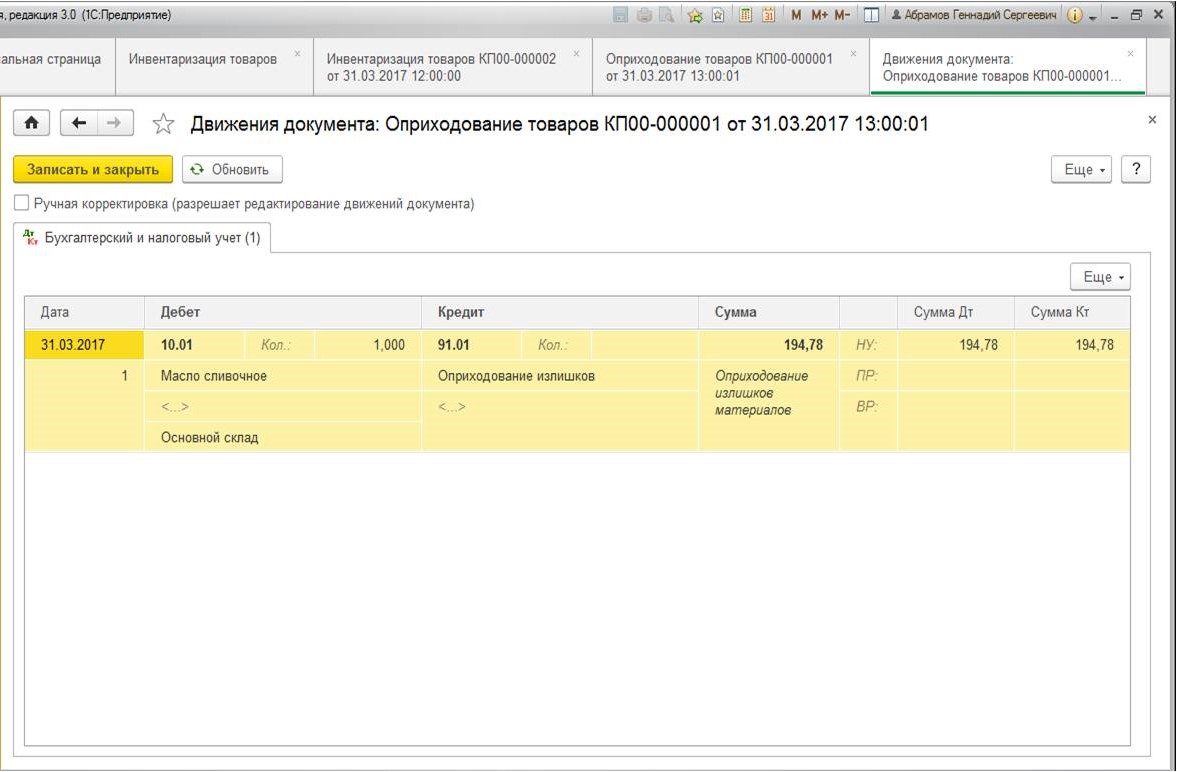
Task: Click the Дебет column header
Action: 283,312
